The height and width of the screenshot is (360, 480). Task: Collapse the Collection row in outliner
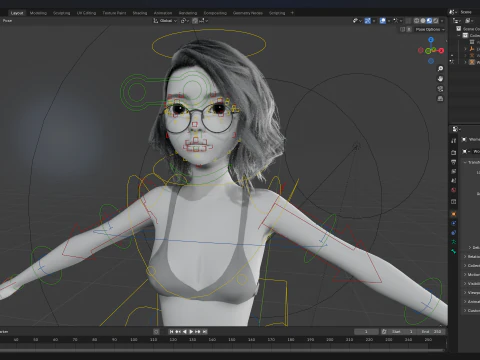tap(459, 36)
